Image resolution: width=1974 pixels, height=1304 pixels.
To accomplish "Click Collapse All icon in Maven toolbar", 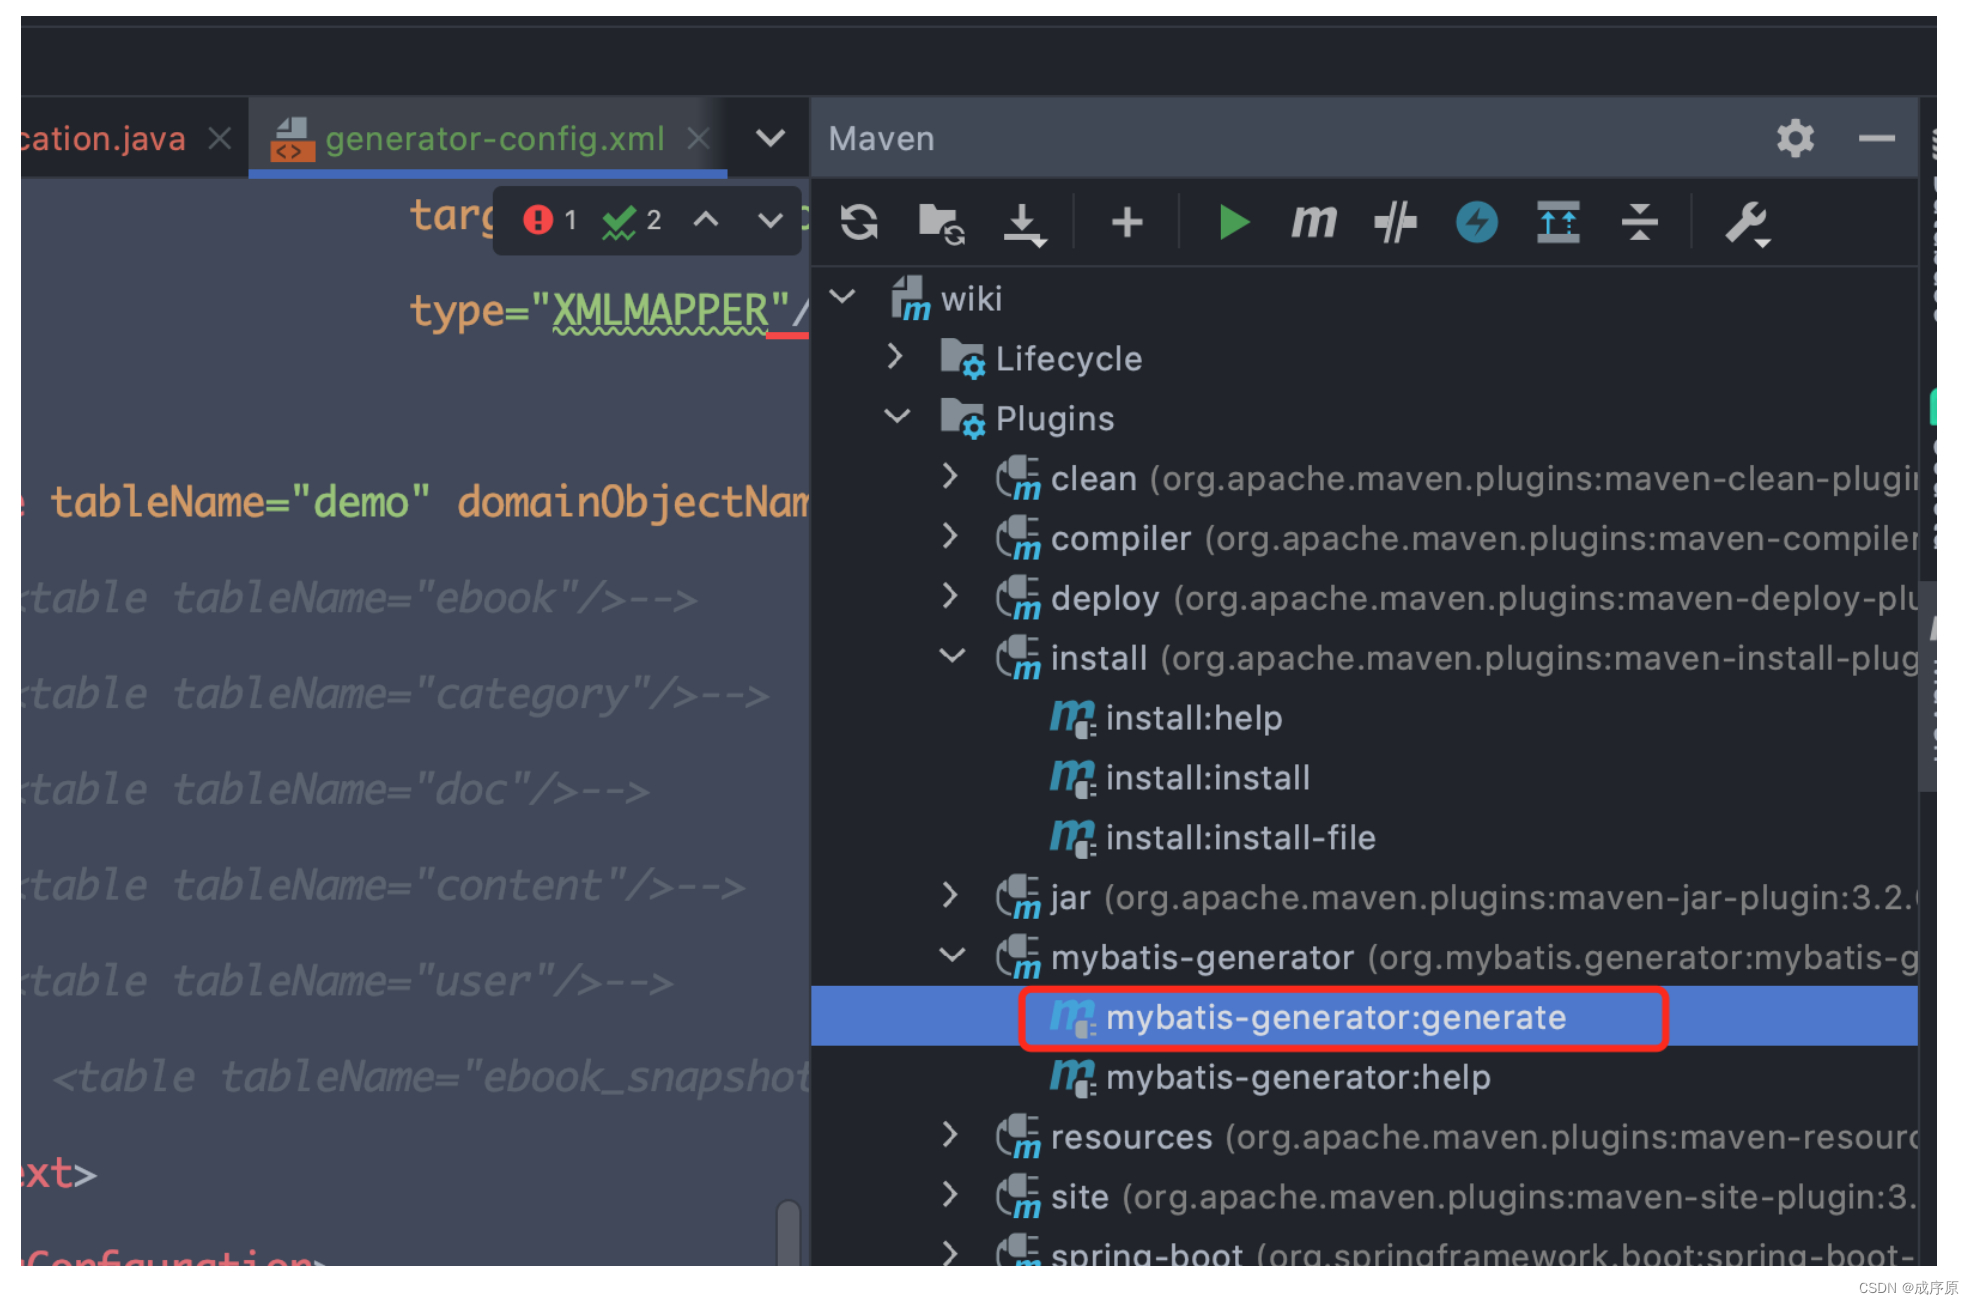I will (x=1639, y=222).
